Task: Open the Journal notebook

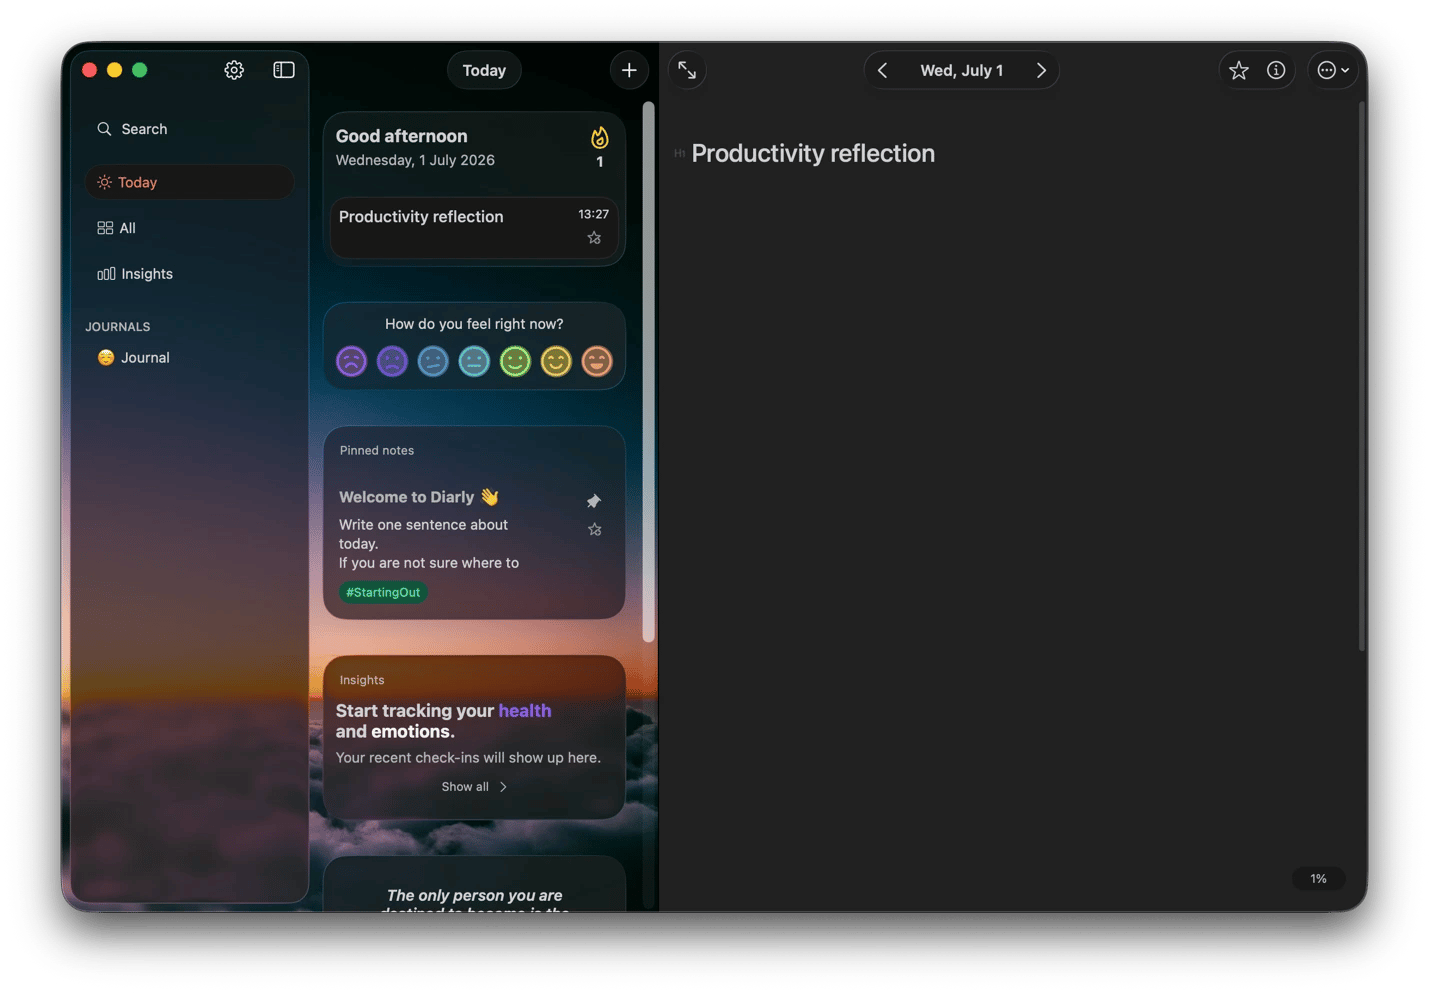Action: click(189, 357)
